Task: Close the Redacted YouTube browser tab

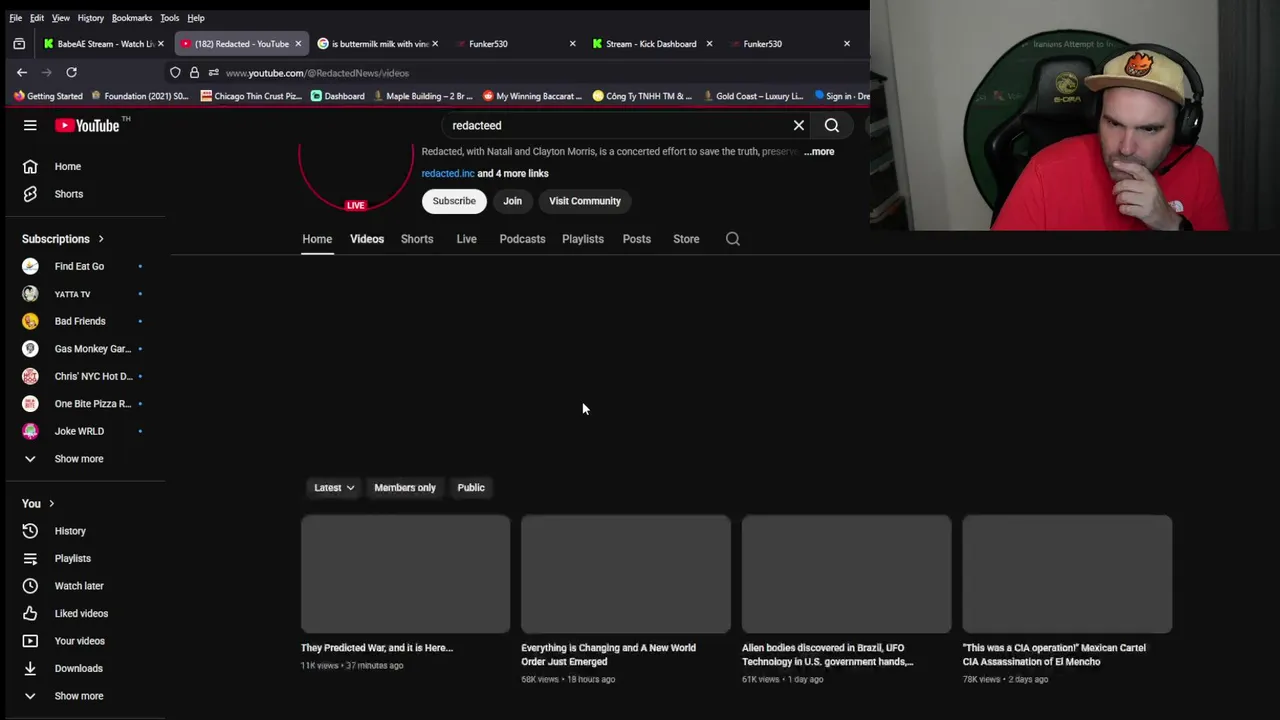Action: pos(297,44)
